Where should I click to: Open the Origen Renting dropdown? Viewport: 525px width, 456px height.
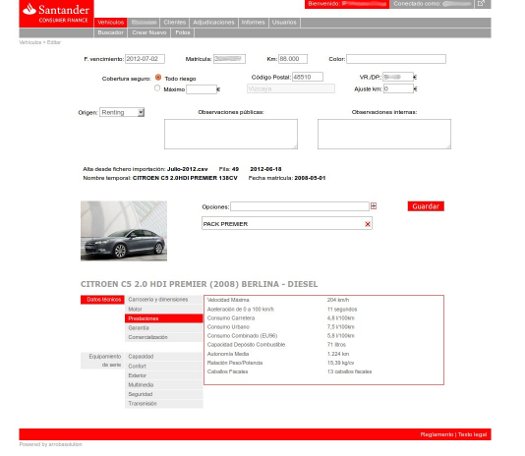tap(122, 112)
